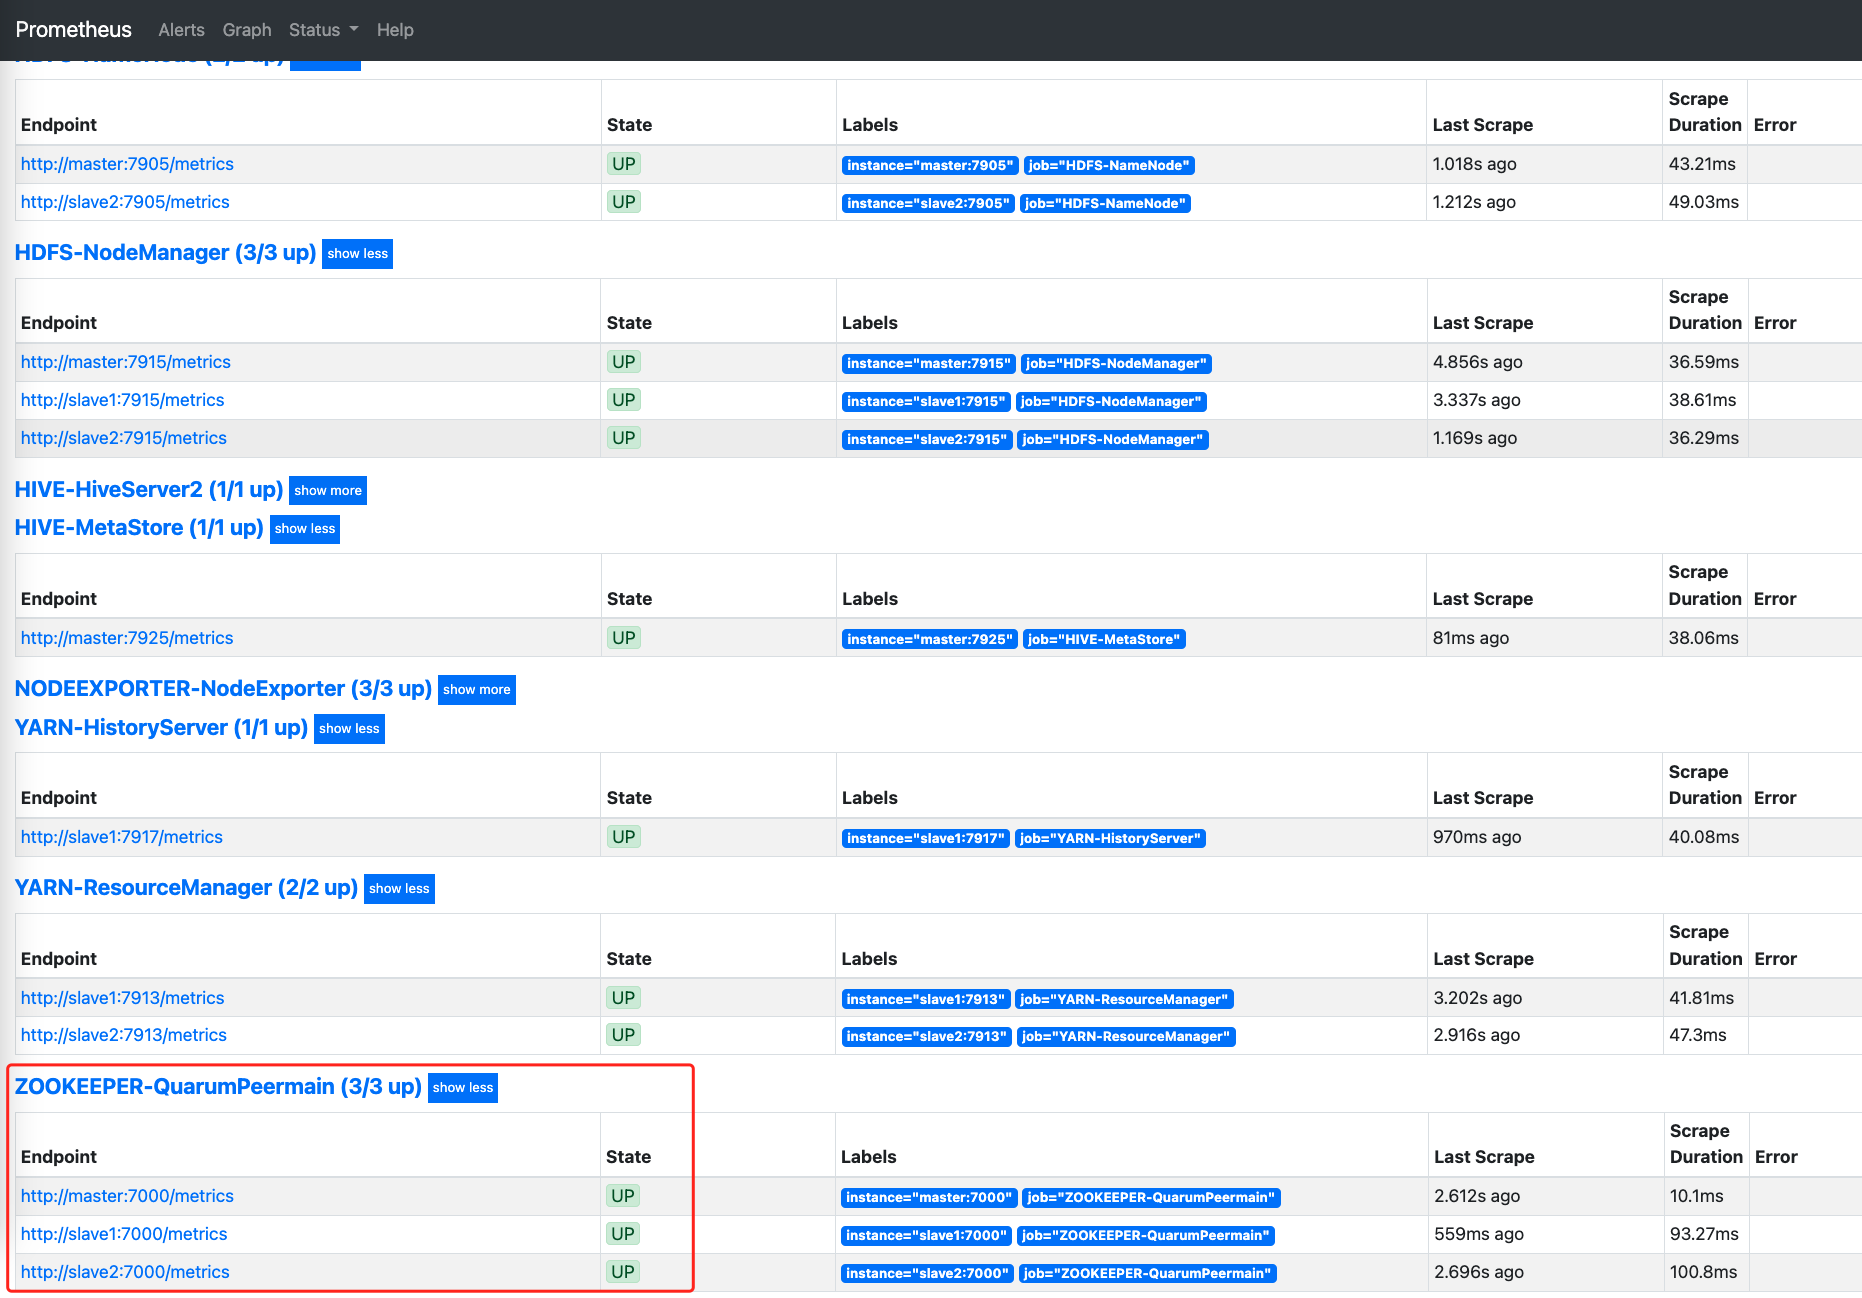Open the YARN-ResourceManager (2/2 up) heading
The image size is (1862, 1298).
point(186,888)
